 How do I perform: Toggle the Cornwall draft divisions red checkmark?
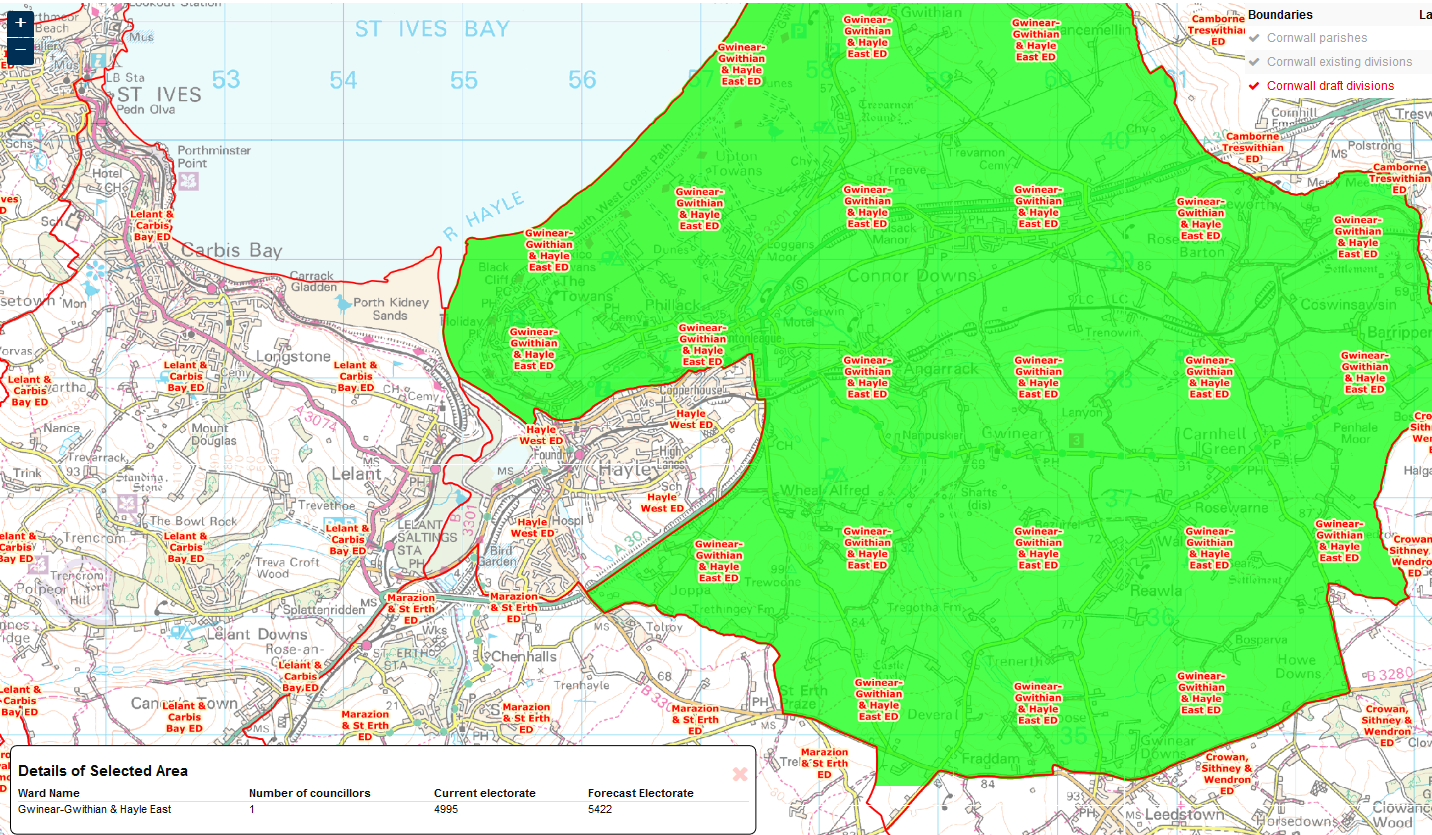coord(1254,86)
